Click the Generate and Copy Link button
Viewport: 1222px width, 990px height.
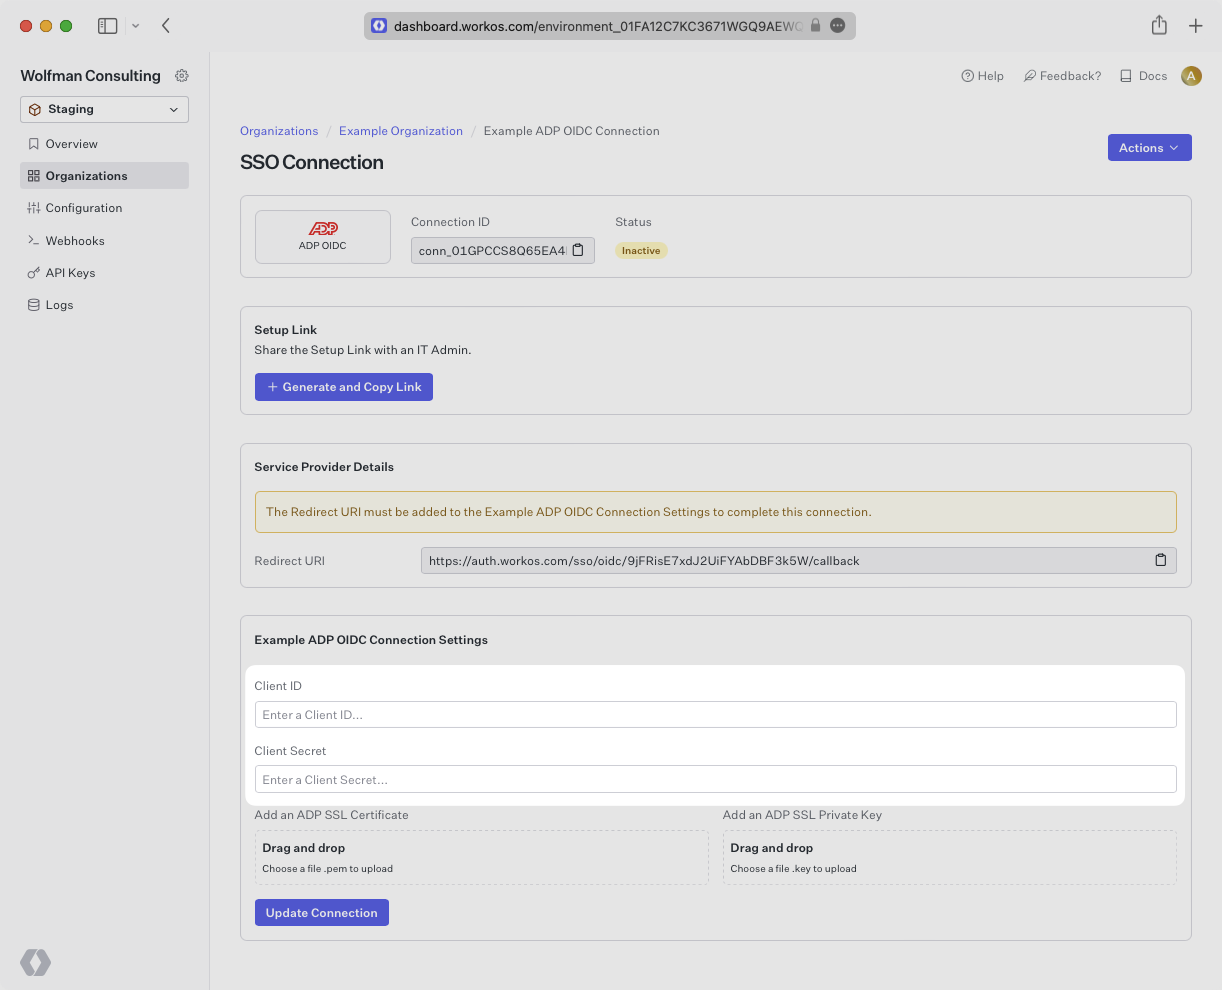pos(343,387)
